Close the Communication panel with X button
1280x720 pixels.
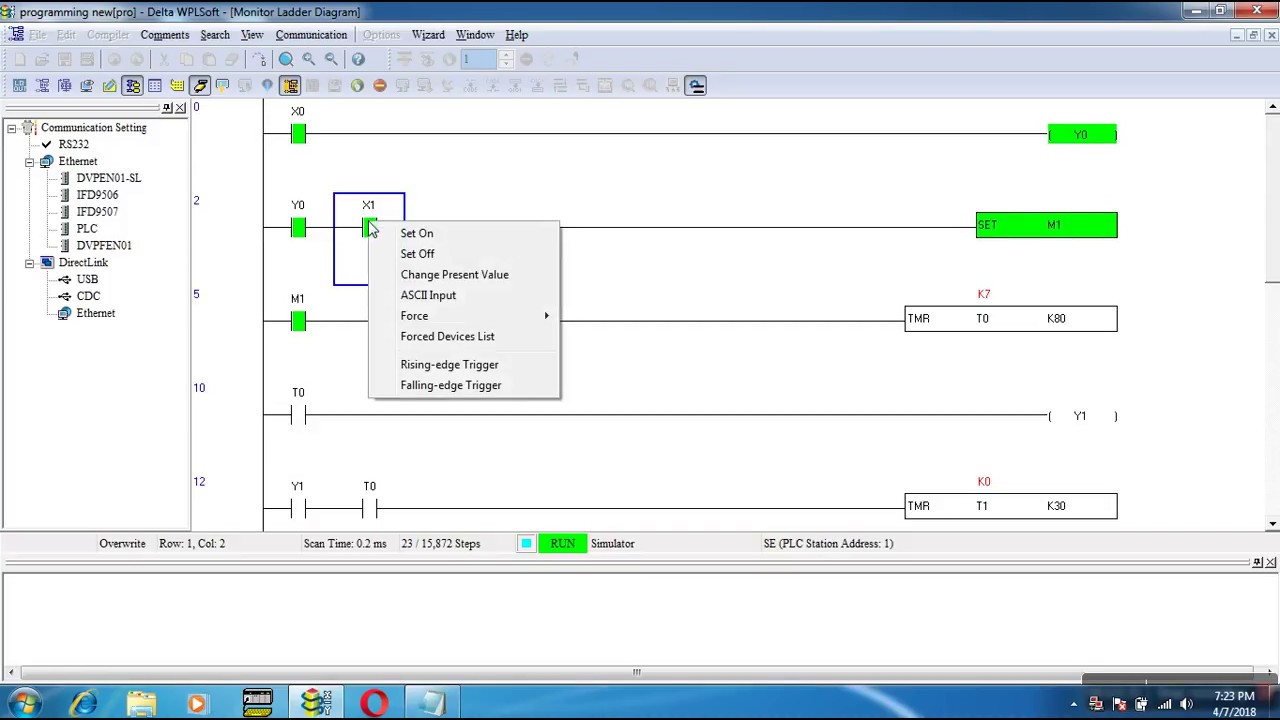pyautogui.click(x=181, y=107)
